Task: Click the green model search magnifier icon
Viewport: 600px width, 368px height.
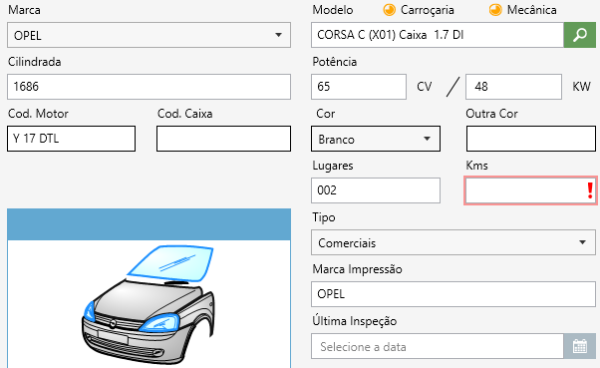Action: (x=579, y=35)
